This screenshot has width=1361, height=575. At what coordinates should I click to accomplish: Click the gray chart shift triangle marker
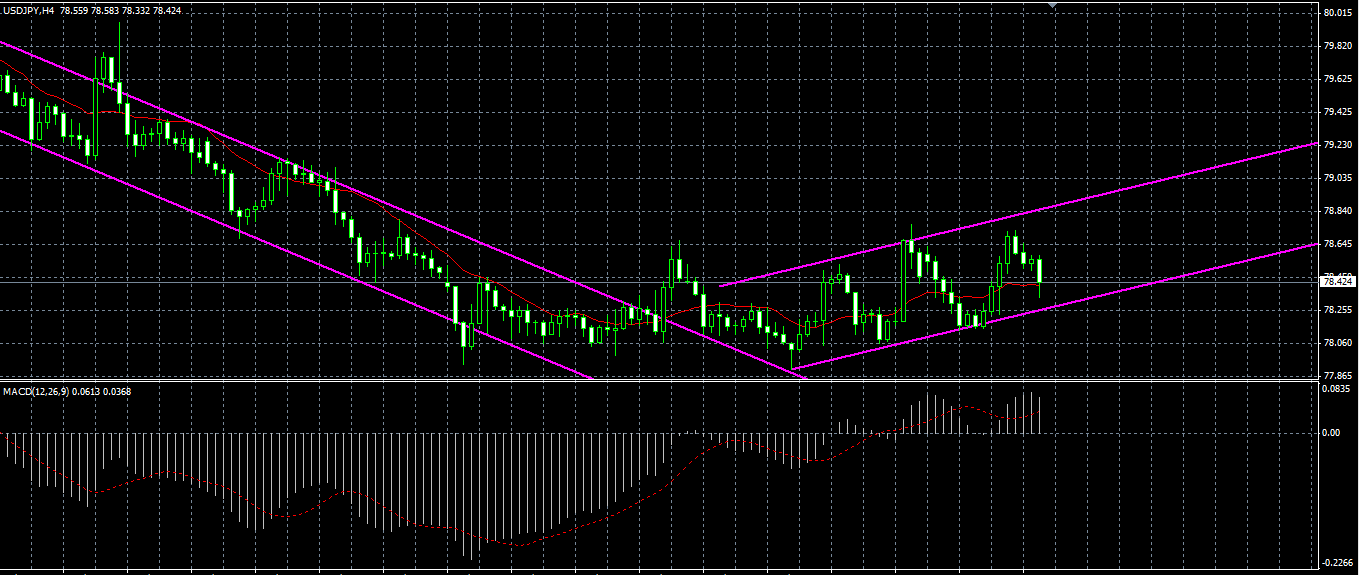pyautogui.click(x=1052, y=6)
